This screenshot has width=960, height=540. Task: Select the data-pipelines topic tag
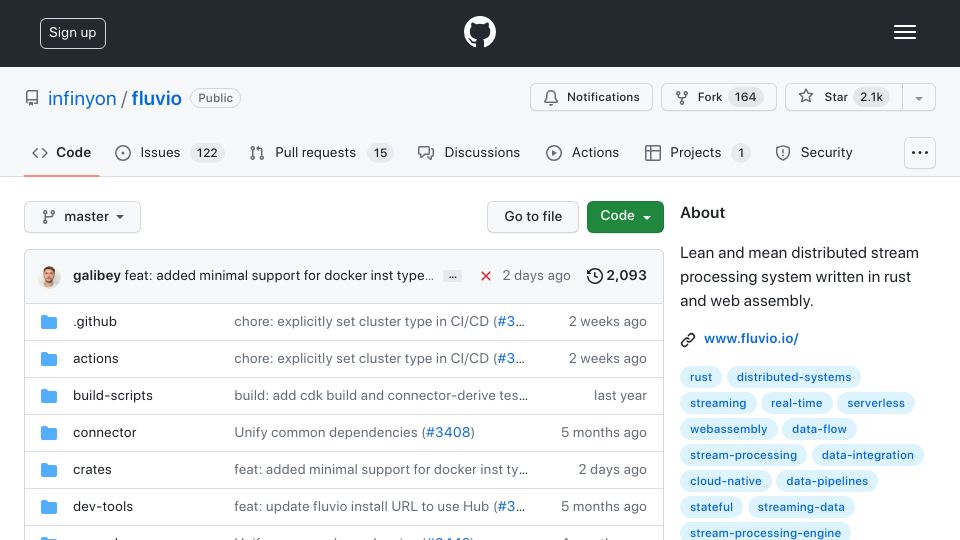tap(827, 481)
